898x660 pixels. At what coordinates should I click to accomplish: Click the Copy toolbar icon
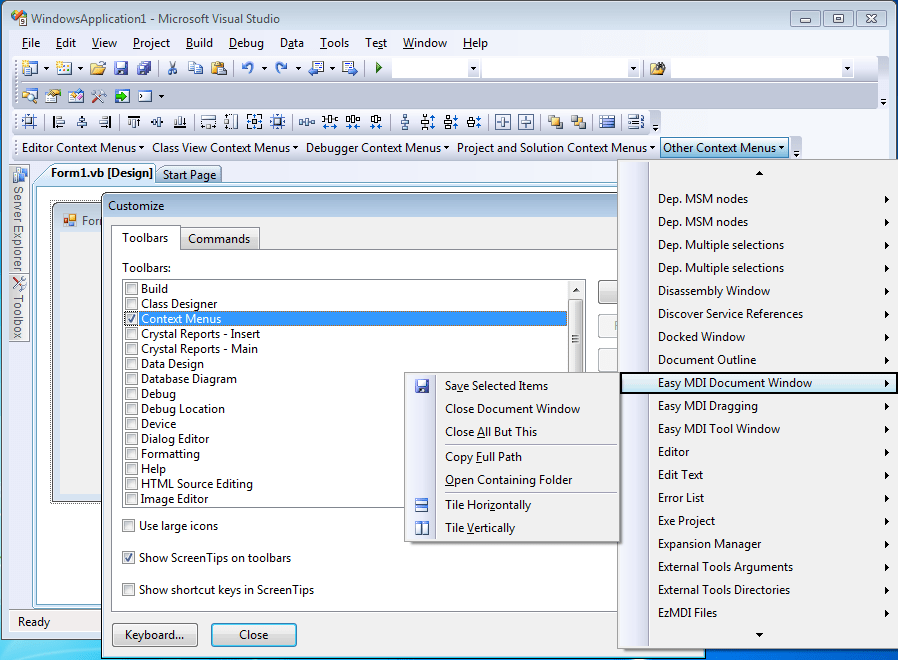[x=195, y=68]
